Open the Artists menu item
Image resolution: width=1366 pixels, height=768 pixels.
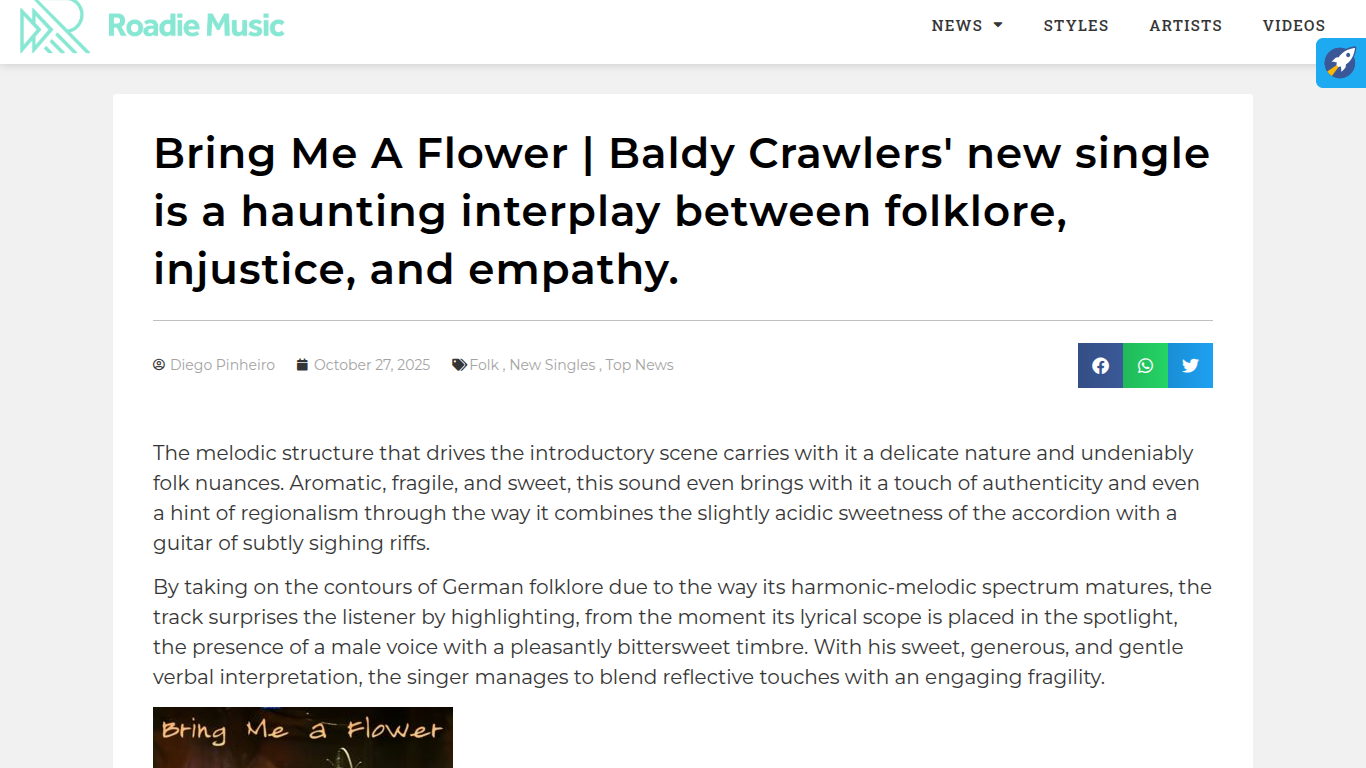point(1186,25)
